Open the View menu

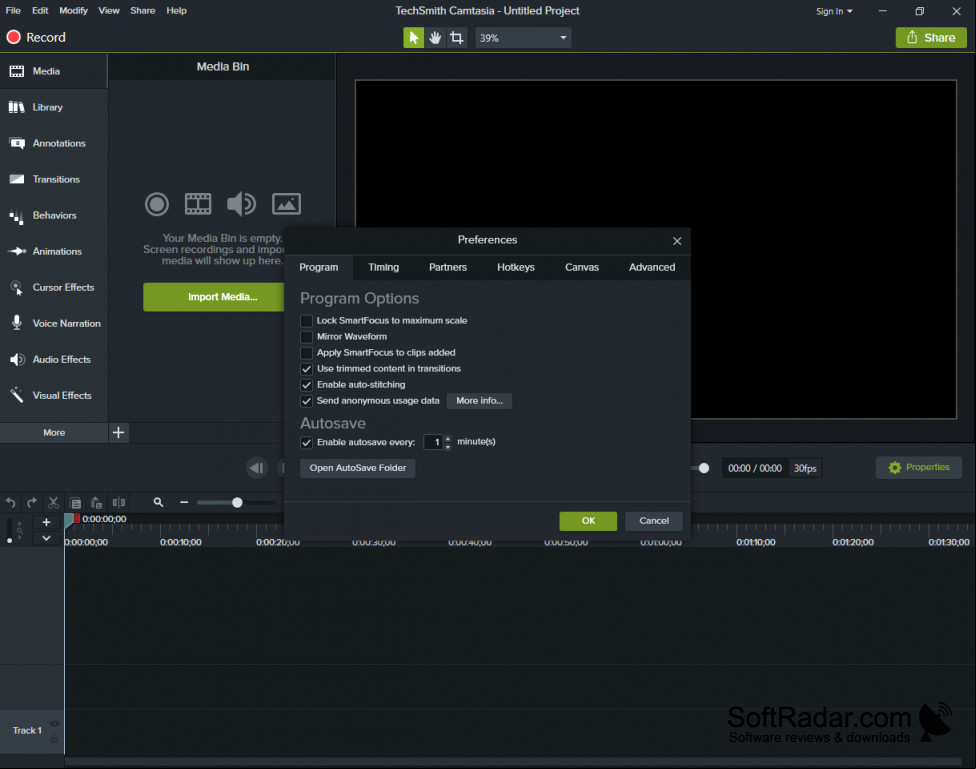(x=109, y=11)
